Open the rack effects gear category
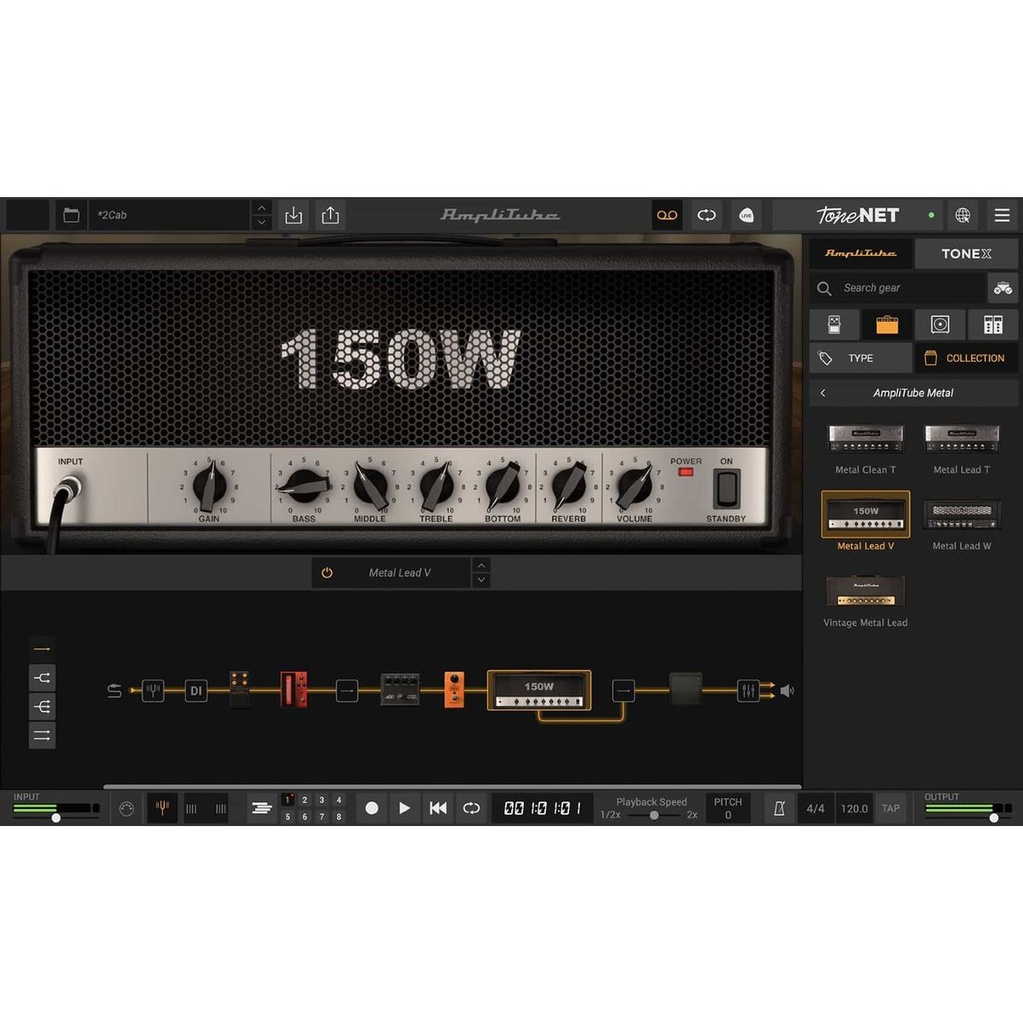1023x1024 pixels. click(991, 323)
